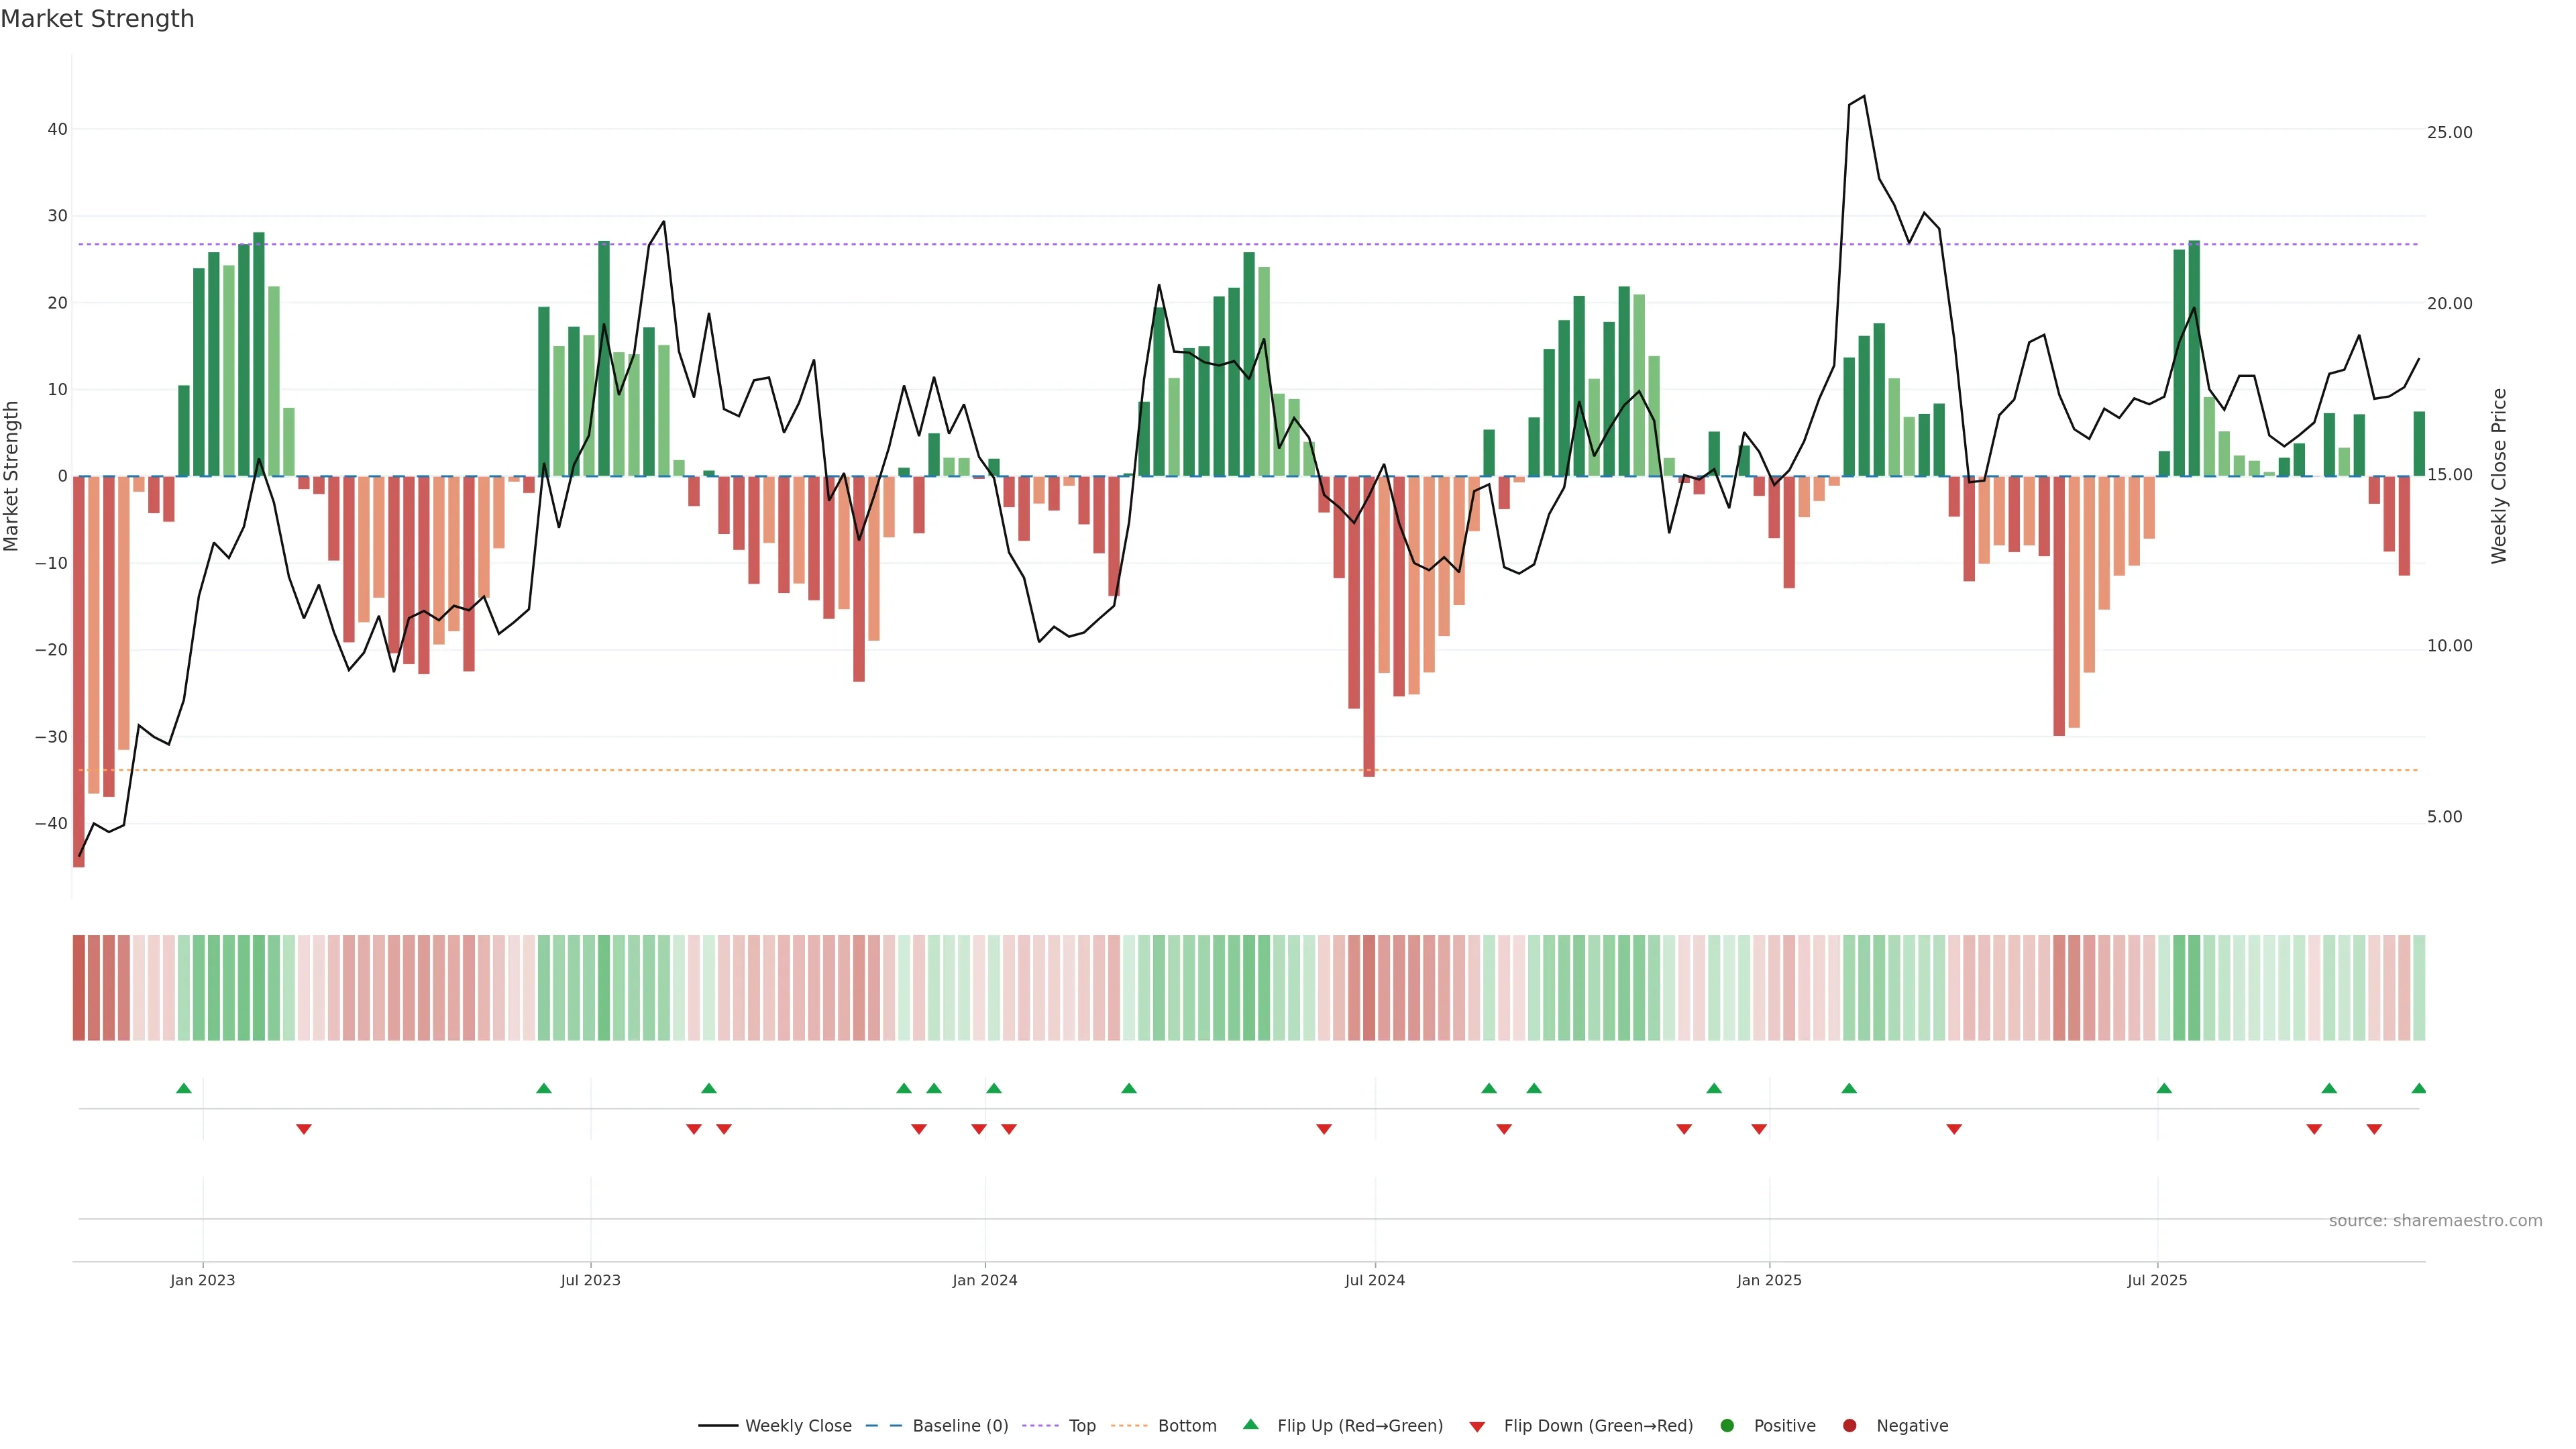Click the first dark red heat-strip cell at far left
The height and width of the screenshot is (1449, 2576).
[x=79, y=988]
